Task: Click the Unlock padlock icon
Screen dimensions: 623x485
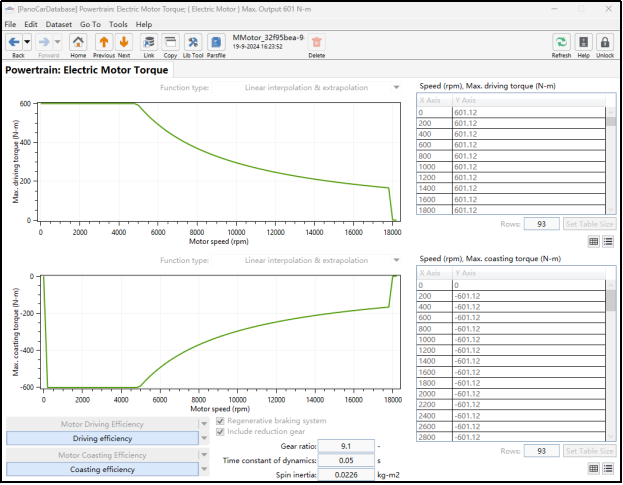Action: [x=605, y=42]
